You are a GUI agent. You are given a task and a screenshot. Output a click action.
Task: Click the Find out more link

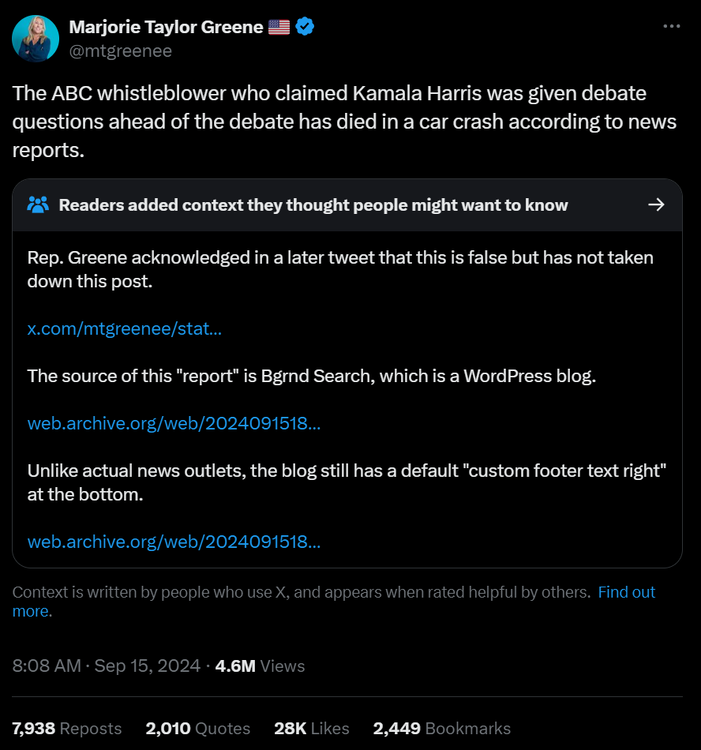coord(626,592)
